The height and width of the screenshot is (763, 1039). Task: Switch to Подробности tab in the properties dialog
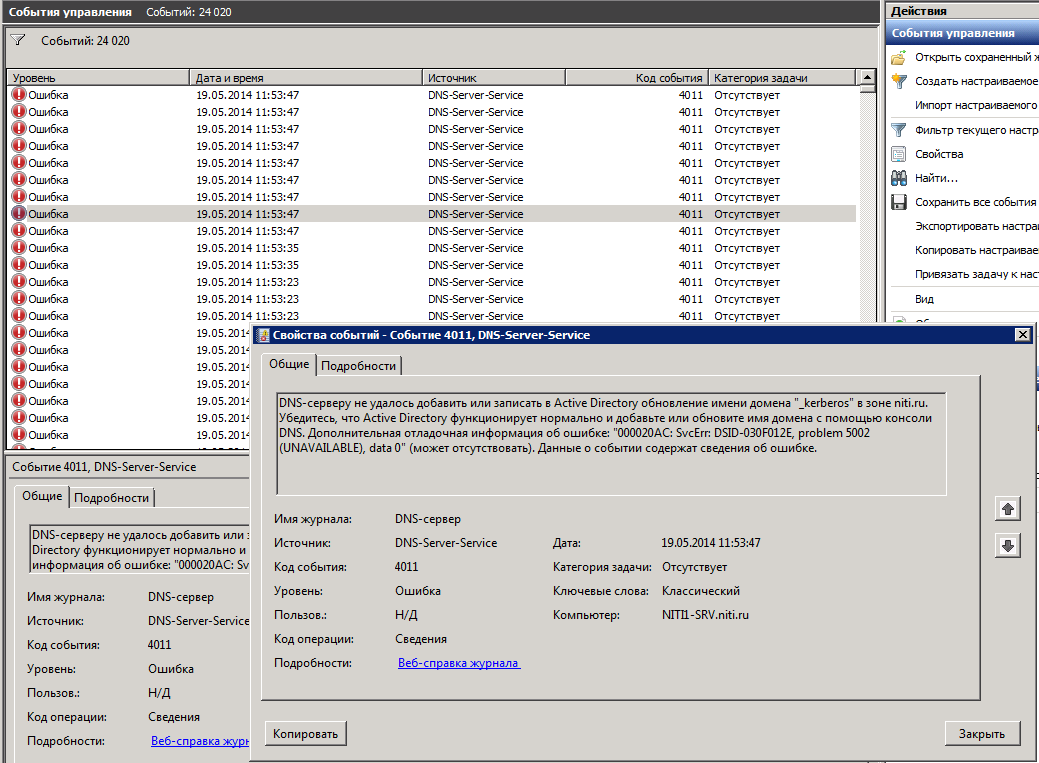[x=358, y=366]
